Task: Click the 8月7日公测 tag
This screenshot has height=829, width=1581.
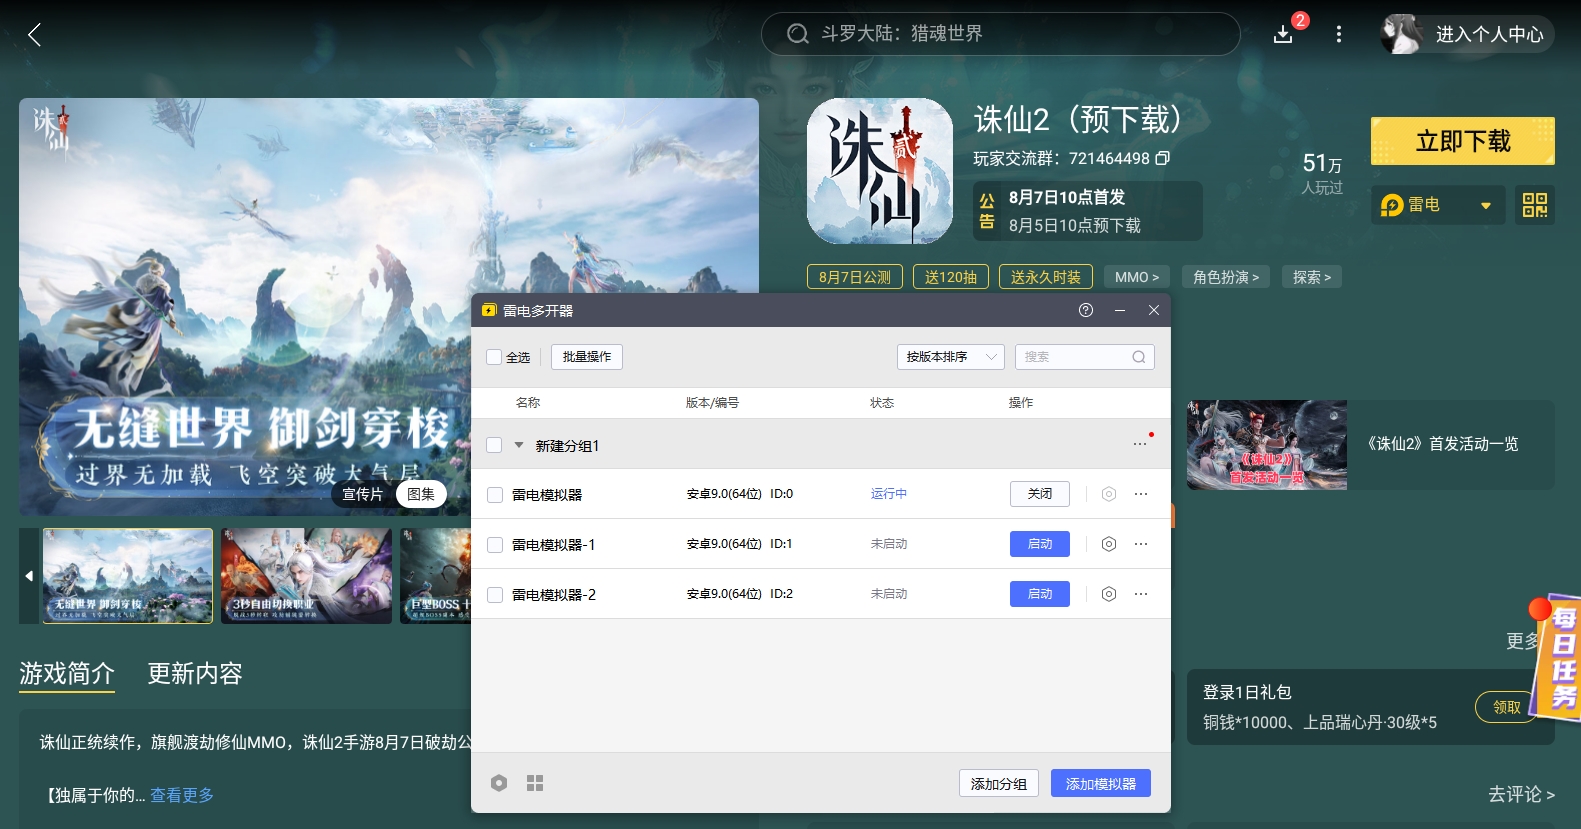Action: pos(855,277)
